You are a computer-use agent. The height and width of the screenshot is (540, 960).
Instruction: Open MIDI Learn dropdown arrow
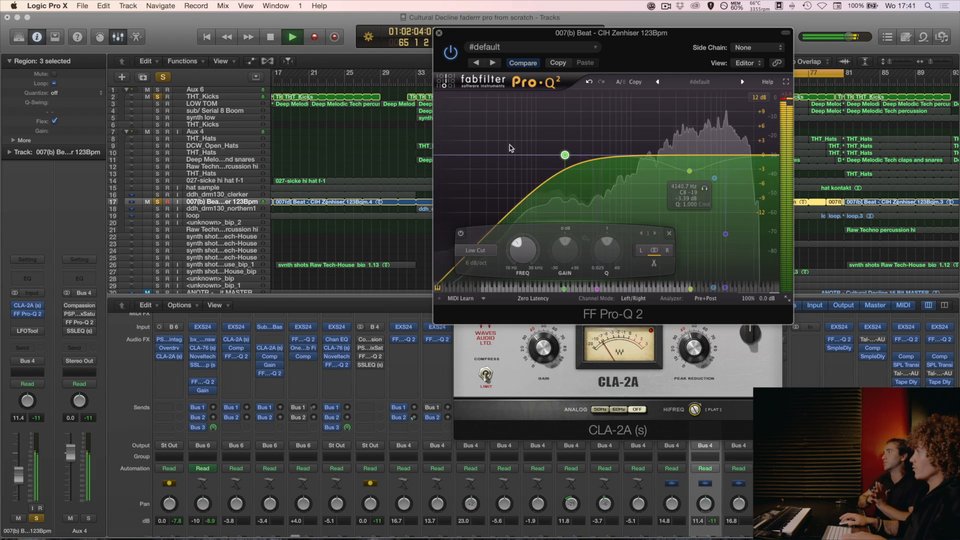[483, 298]
